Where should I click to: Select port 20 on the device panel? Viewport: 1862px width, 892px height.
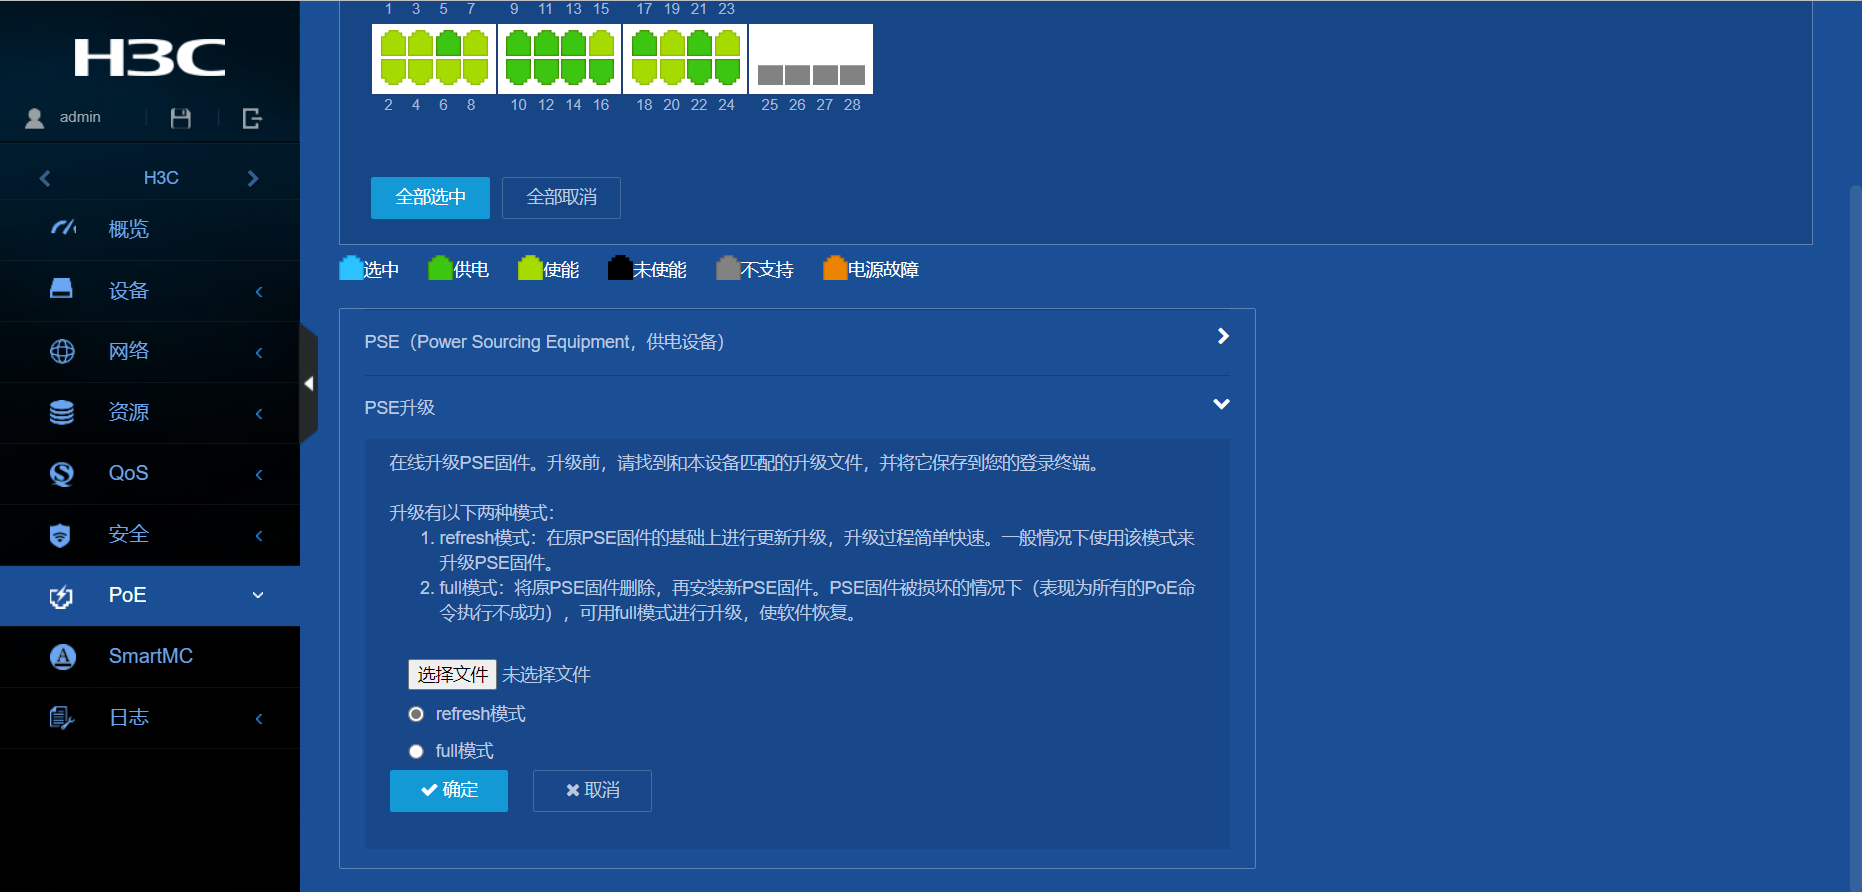click(672, 71)
